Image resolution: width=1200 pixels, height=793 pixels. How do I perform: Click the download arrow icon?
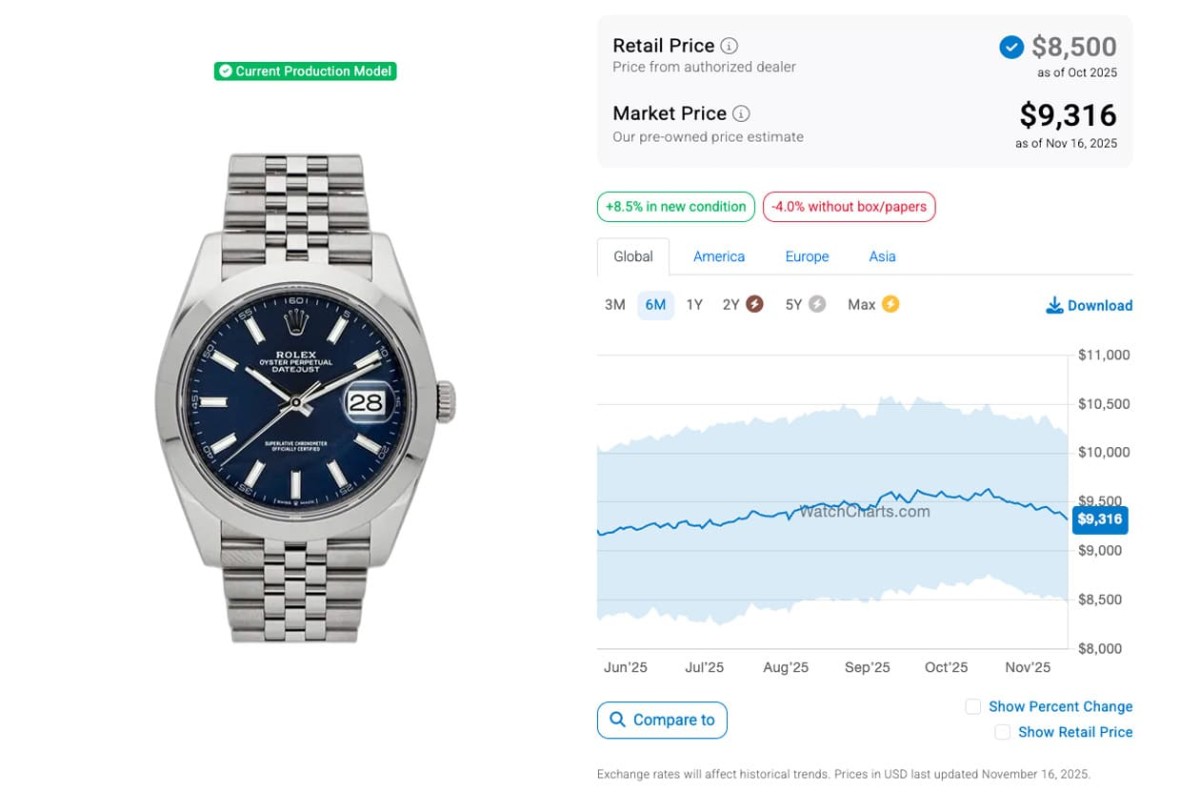(1054, 305)
